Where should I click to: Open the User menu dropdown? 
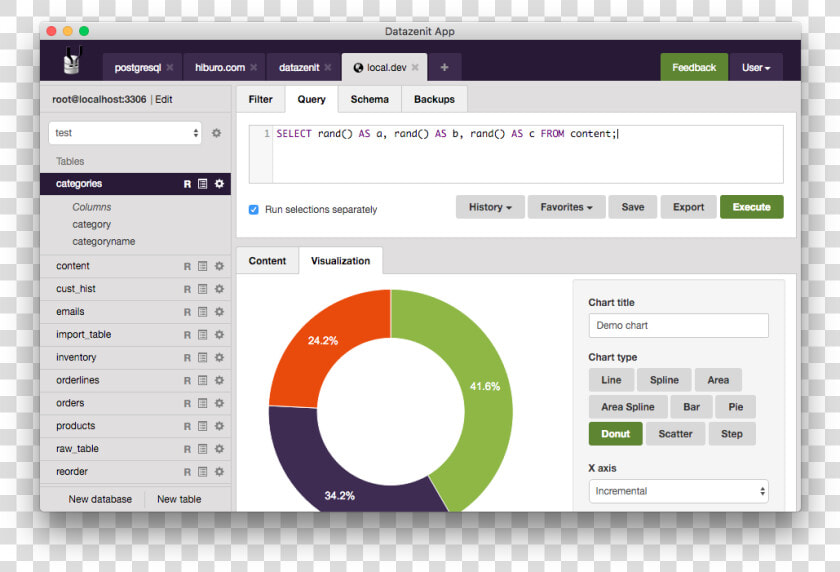(756, 67)
